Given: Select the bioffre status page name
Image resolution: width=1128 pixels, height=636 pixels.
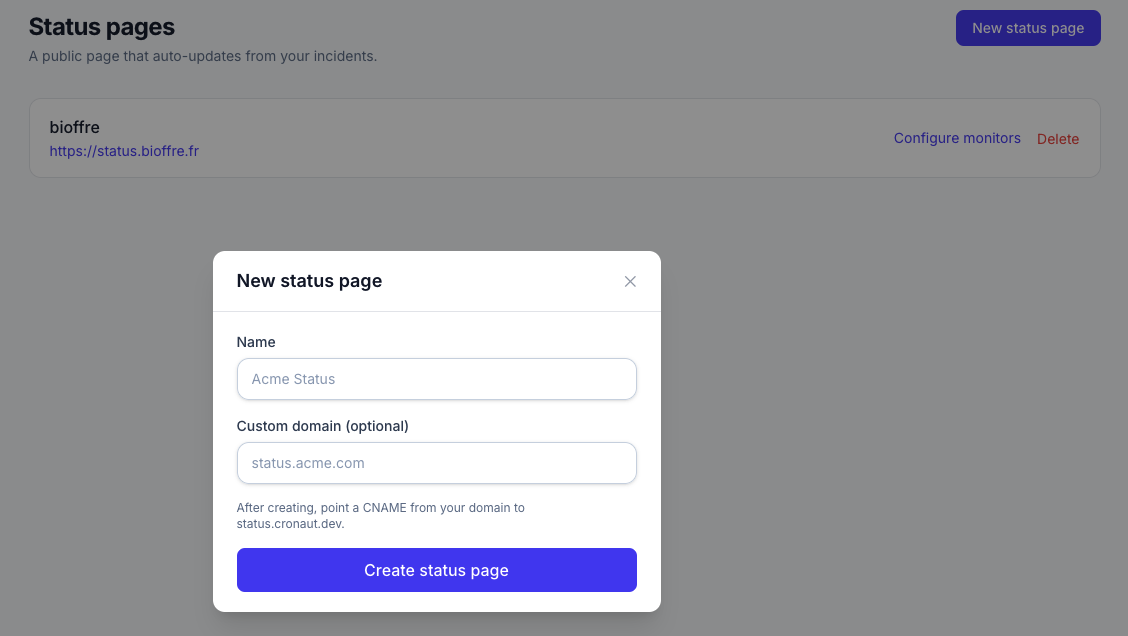Looking at the screenshot, I should (x=75, y=127).
